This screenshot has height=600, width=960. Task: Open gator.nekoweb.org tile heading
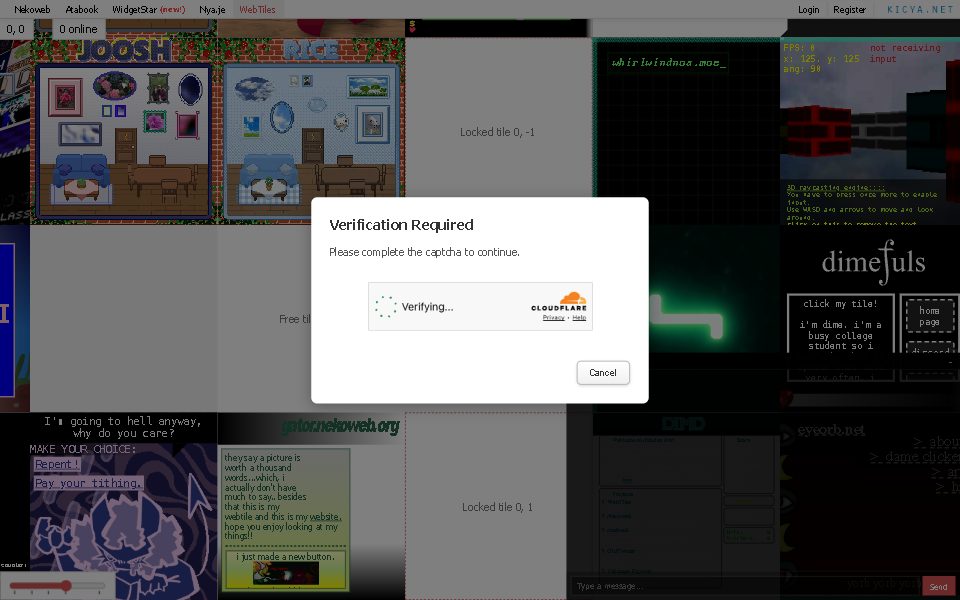340,426
